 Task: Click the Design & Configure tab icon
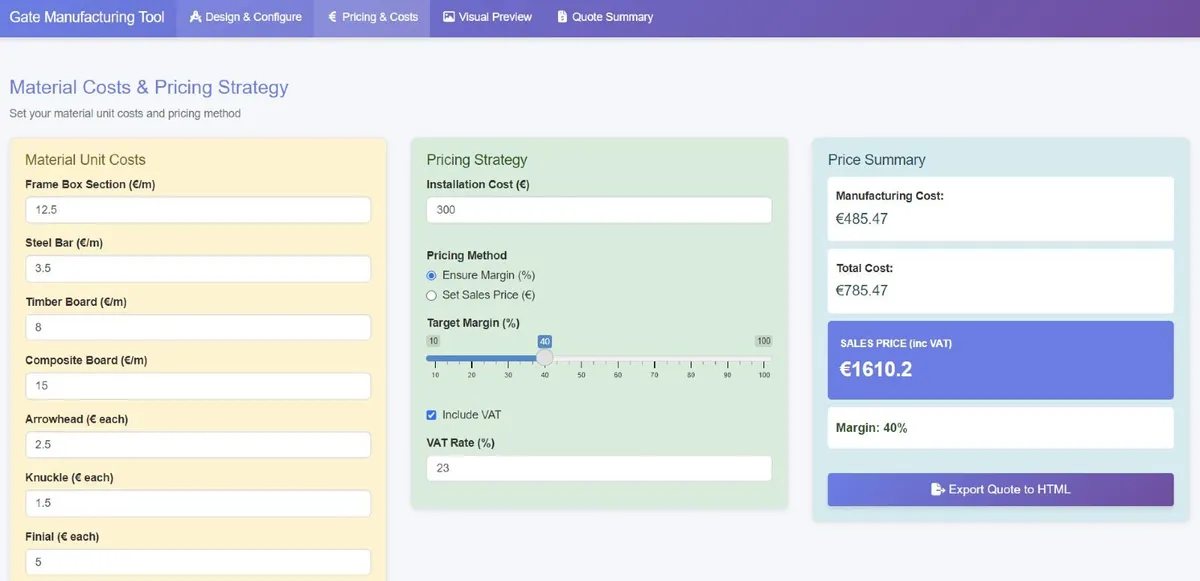(195, 17)
